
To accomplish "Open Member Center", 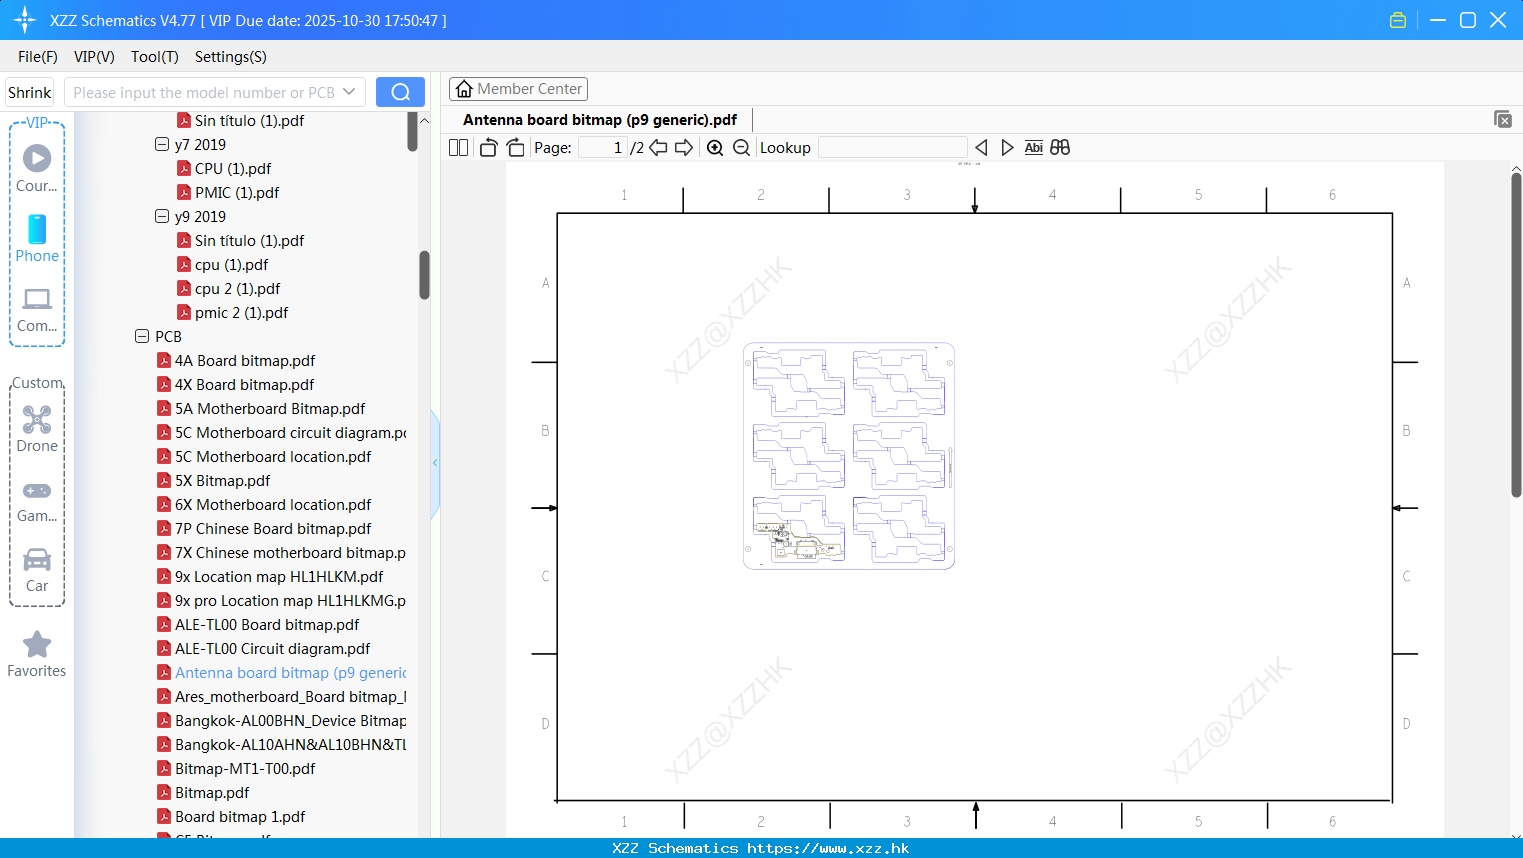I will 518,89.
